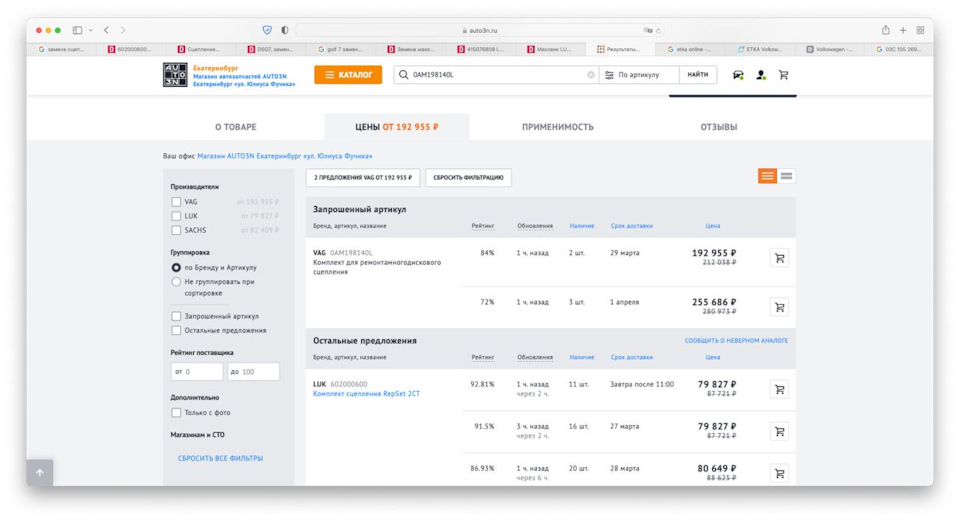Screen dimensions: 960x521
Task: Open the garage car icon in header
Action: 738,75
